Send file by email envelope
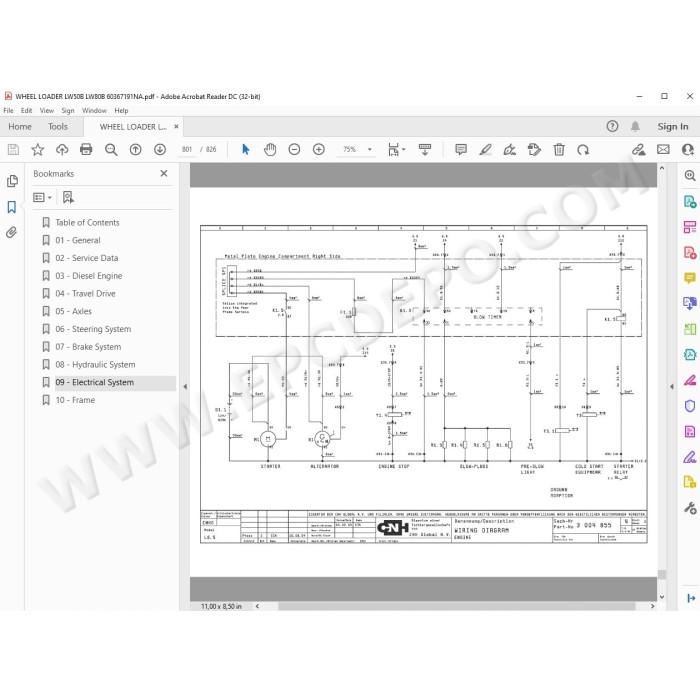The height and width of the screenshot is (700, 700). (663, 150)
